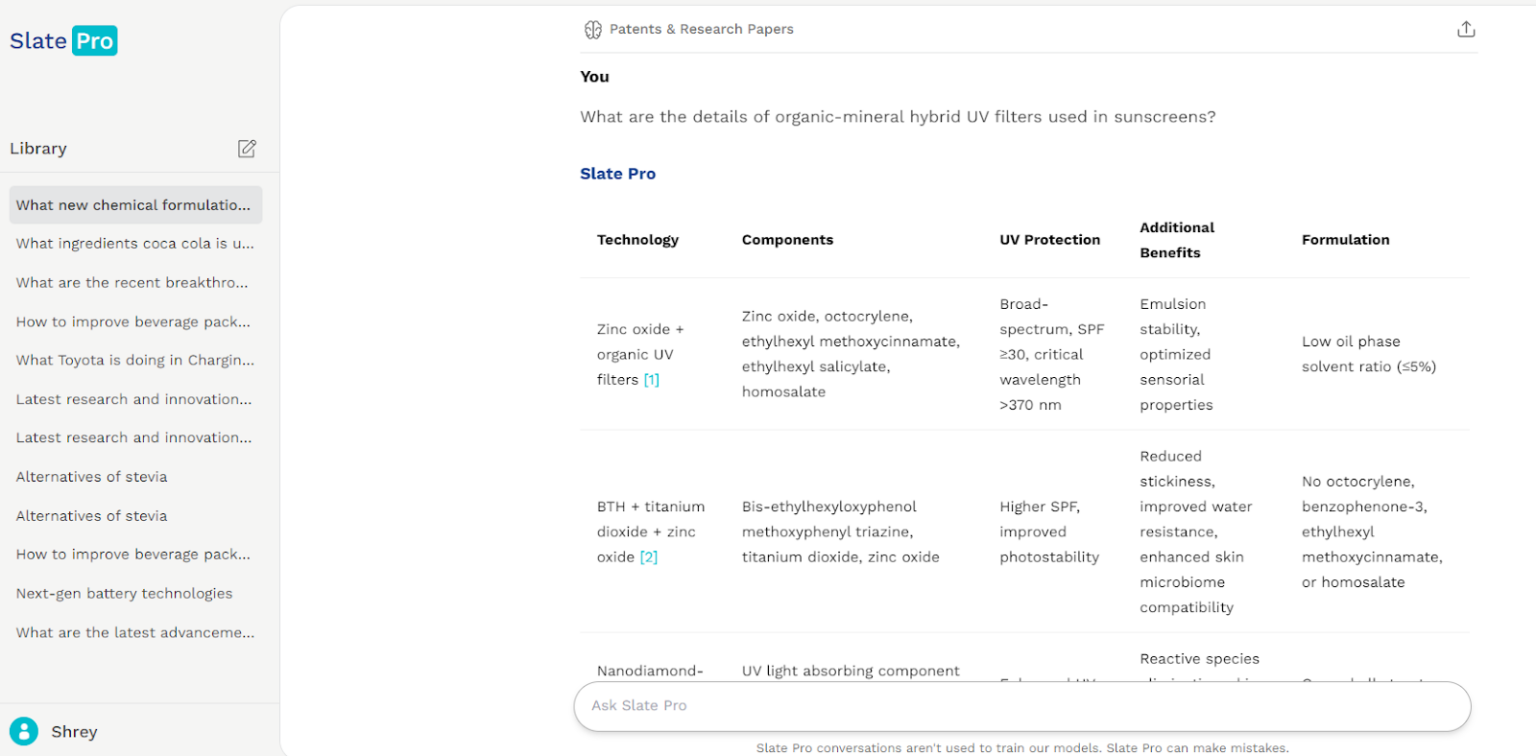
Task: Click the share/export icon at top right
Action: (x=1466, y=29)
